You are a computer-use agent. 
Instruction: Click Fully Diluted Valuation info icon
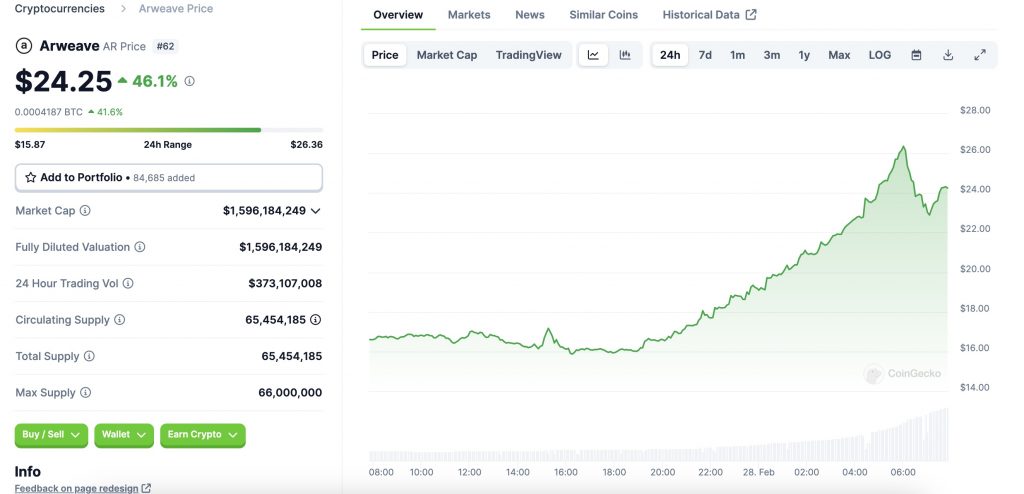click(x=140, y=247)
